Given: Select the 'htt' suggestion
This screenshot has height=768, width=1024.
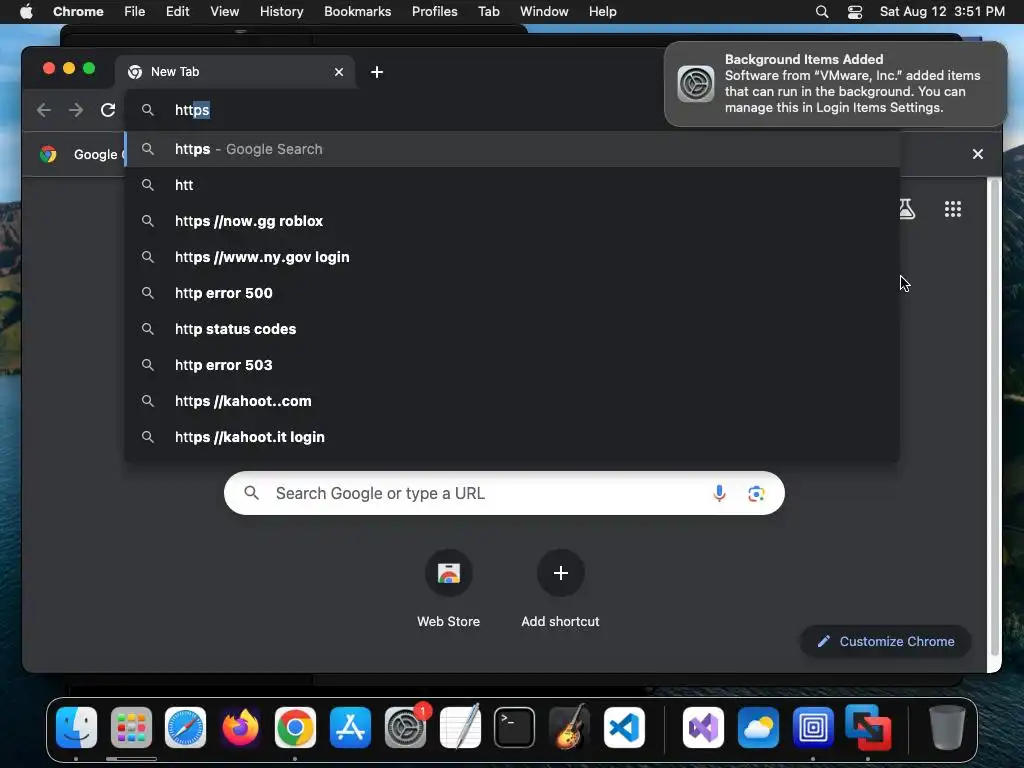Looking at the screenshot, I should [513, 185].
